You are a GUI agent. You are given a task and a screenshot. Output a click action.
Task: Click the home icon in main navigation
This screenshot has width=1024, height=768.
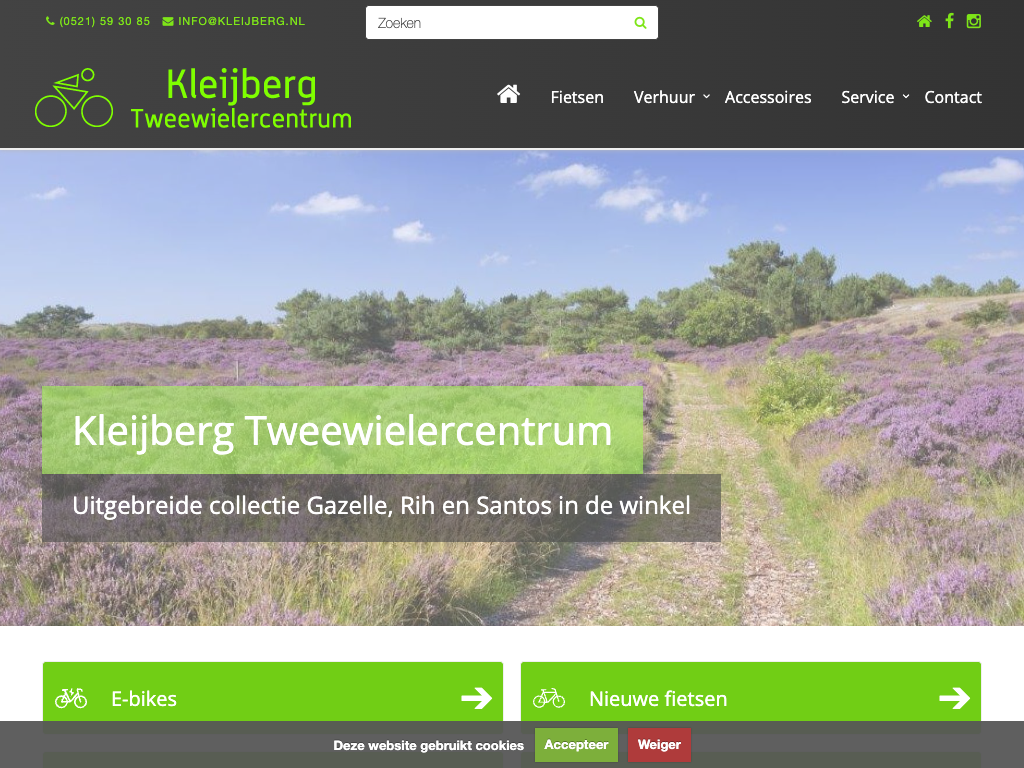[x=508, y=95]
